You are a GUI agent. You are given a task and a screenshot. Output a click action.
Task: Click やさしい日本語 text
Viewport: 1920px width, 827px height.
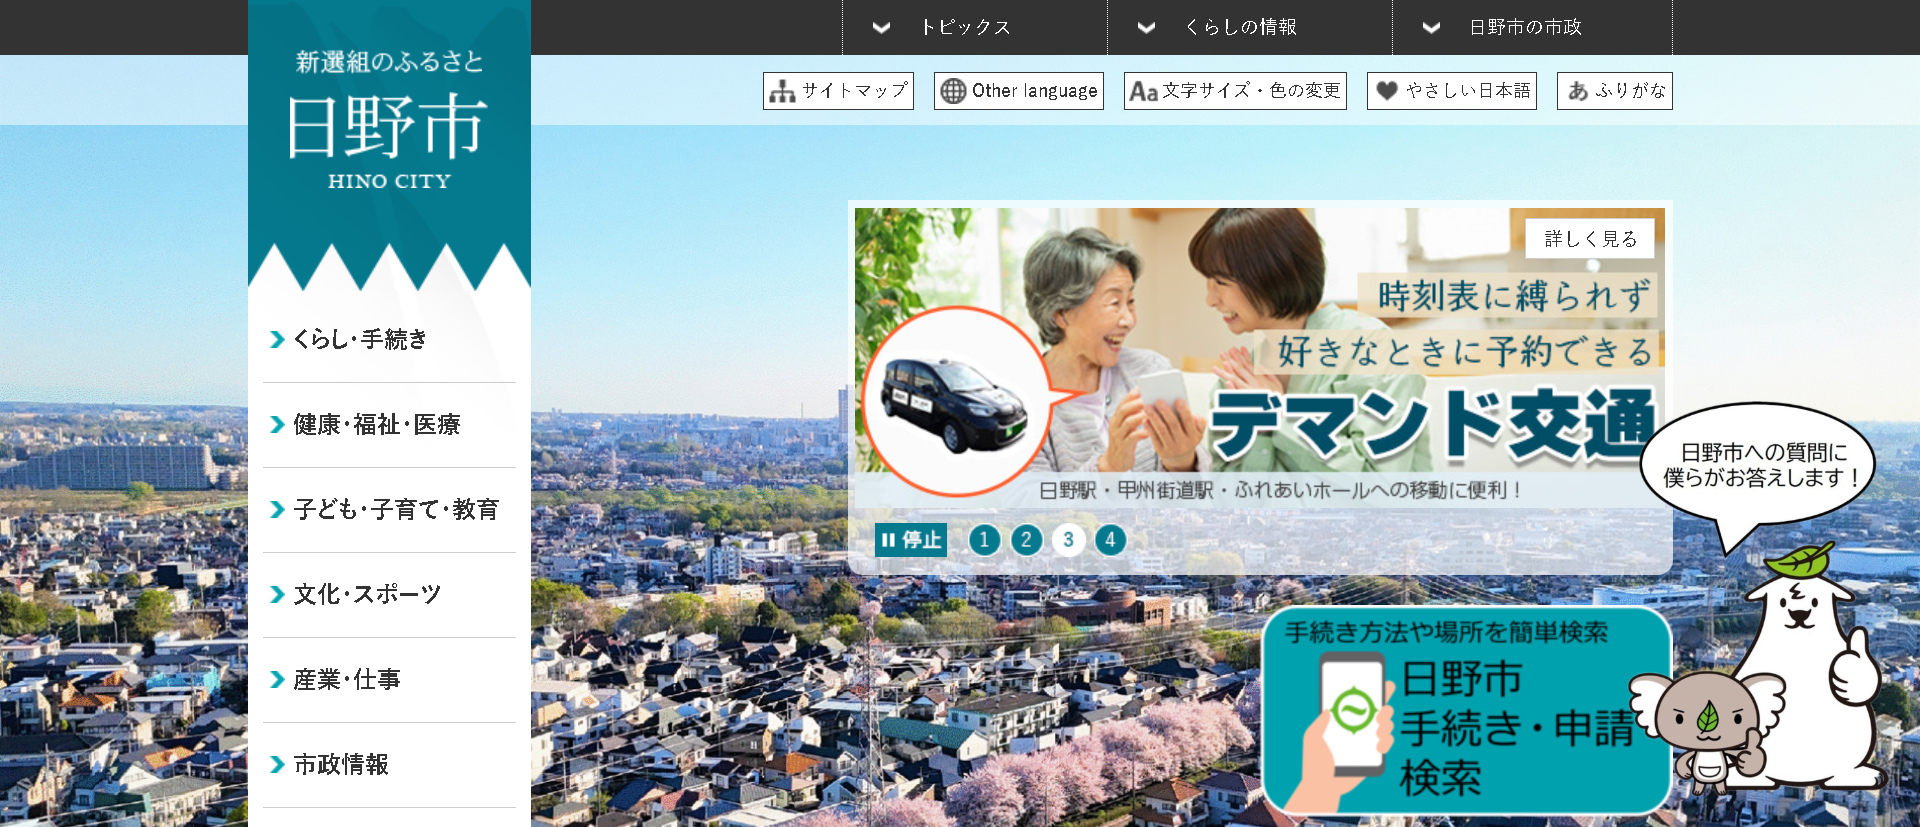pos(1468,91)
